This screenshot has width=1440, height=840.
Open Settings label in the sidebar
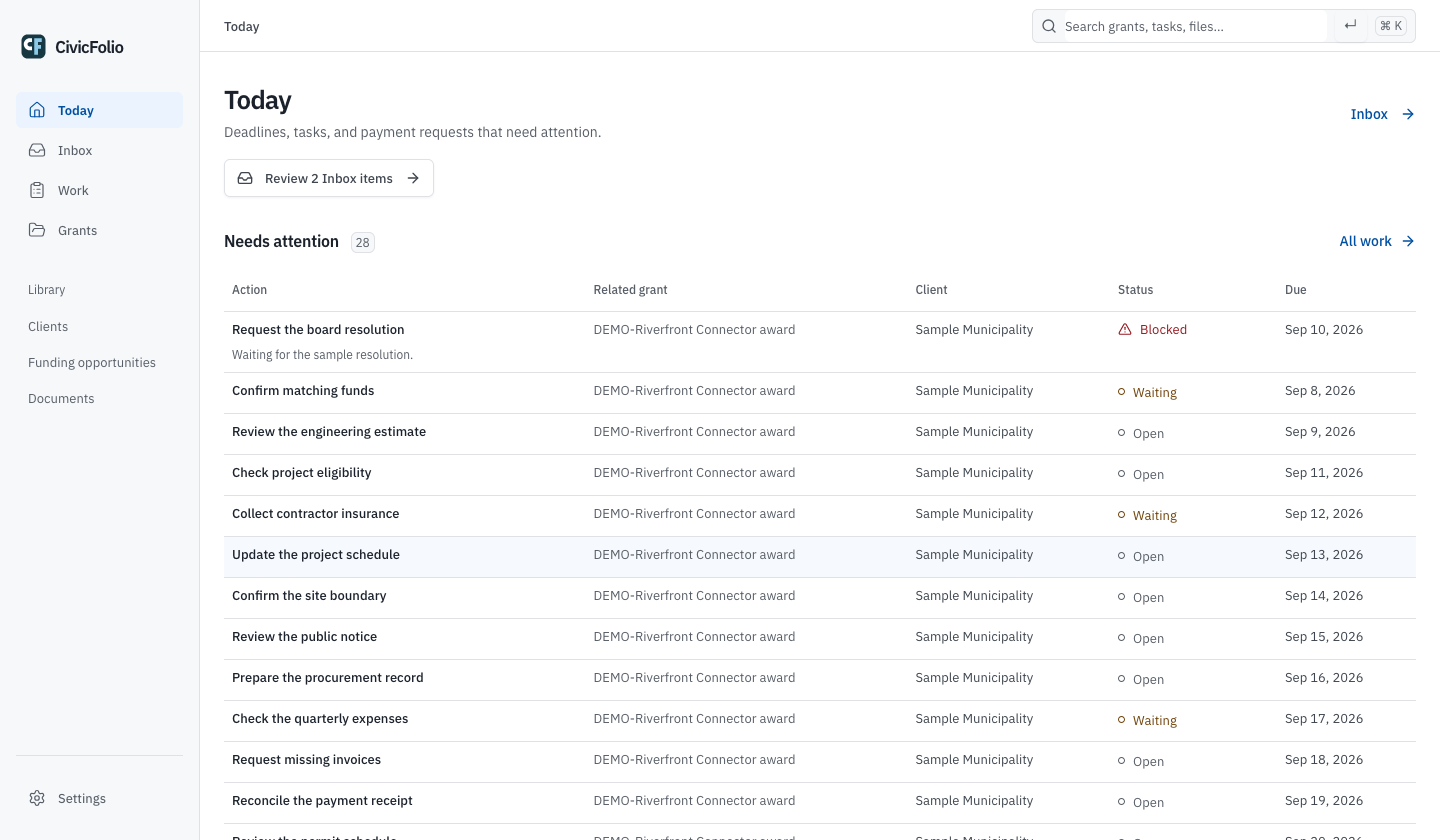coord(82,798)
